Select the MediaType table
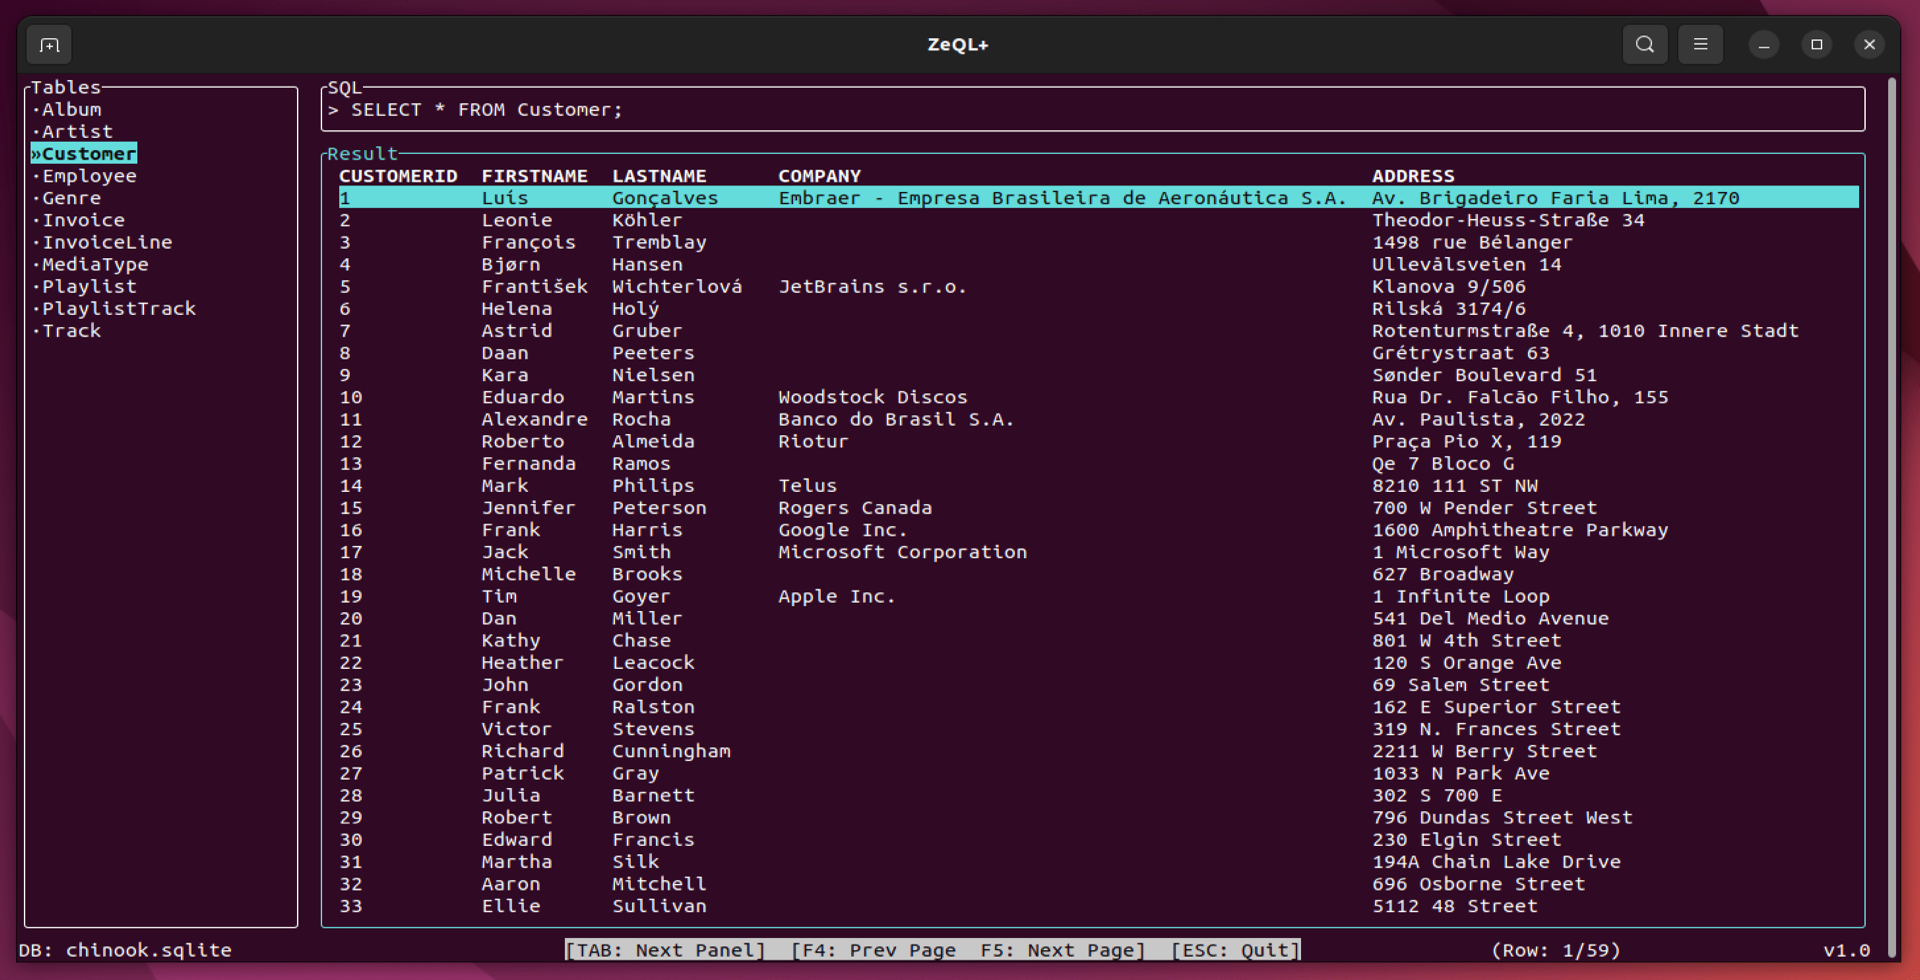 [x=95, y=264]
